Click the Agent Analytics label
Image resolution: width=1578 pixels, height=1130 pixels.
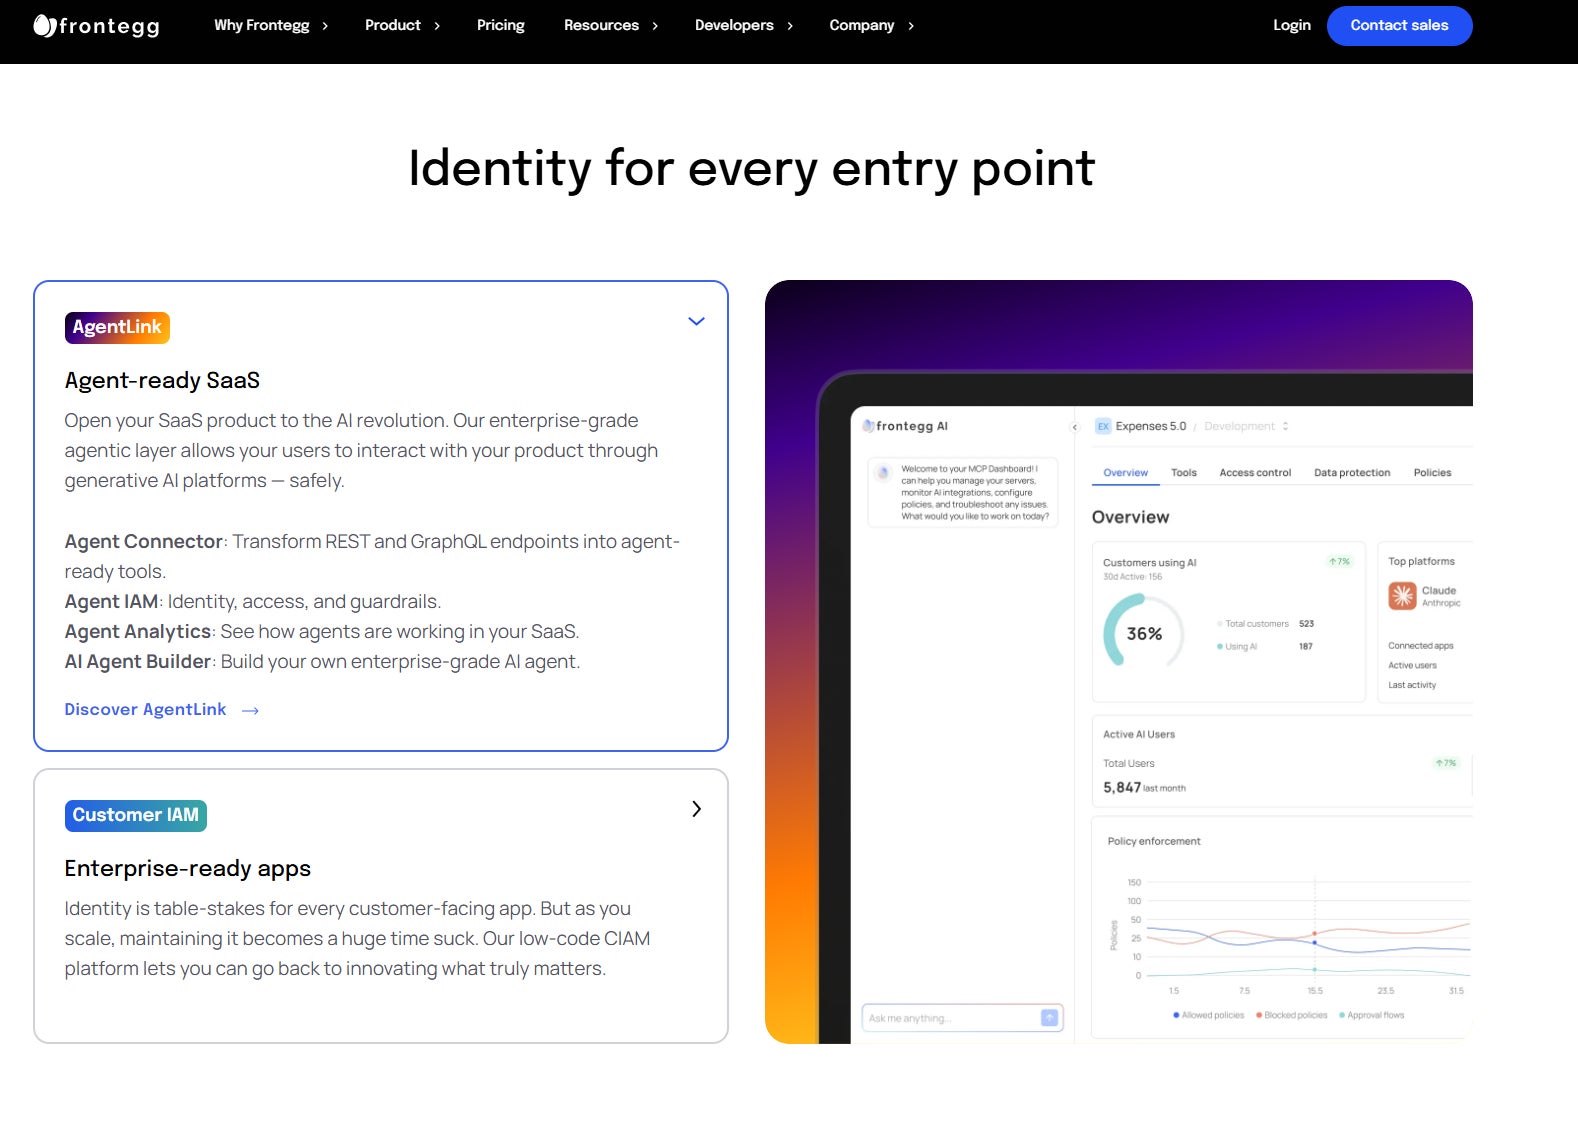click(138, 631)
